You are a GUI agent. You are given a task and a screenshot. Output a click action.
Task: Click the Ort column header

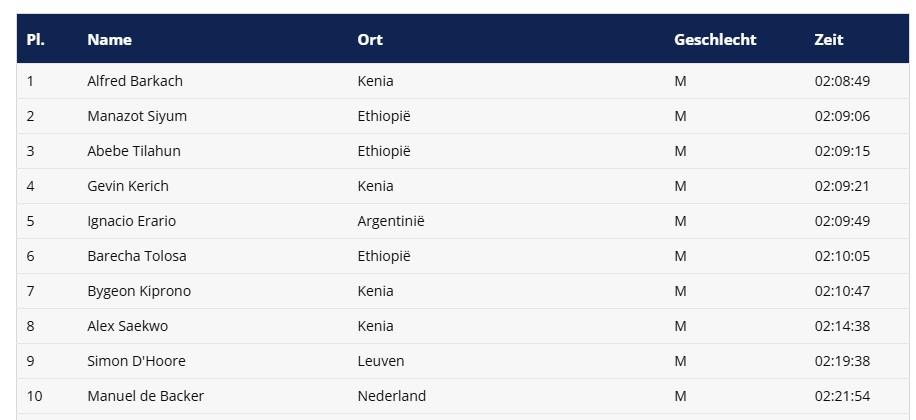click(370, 40)
